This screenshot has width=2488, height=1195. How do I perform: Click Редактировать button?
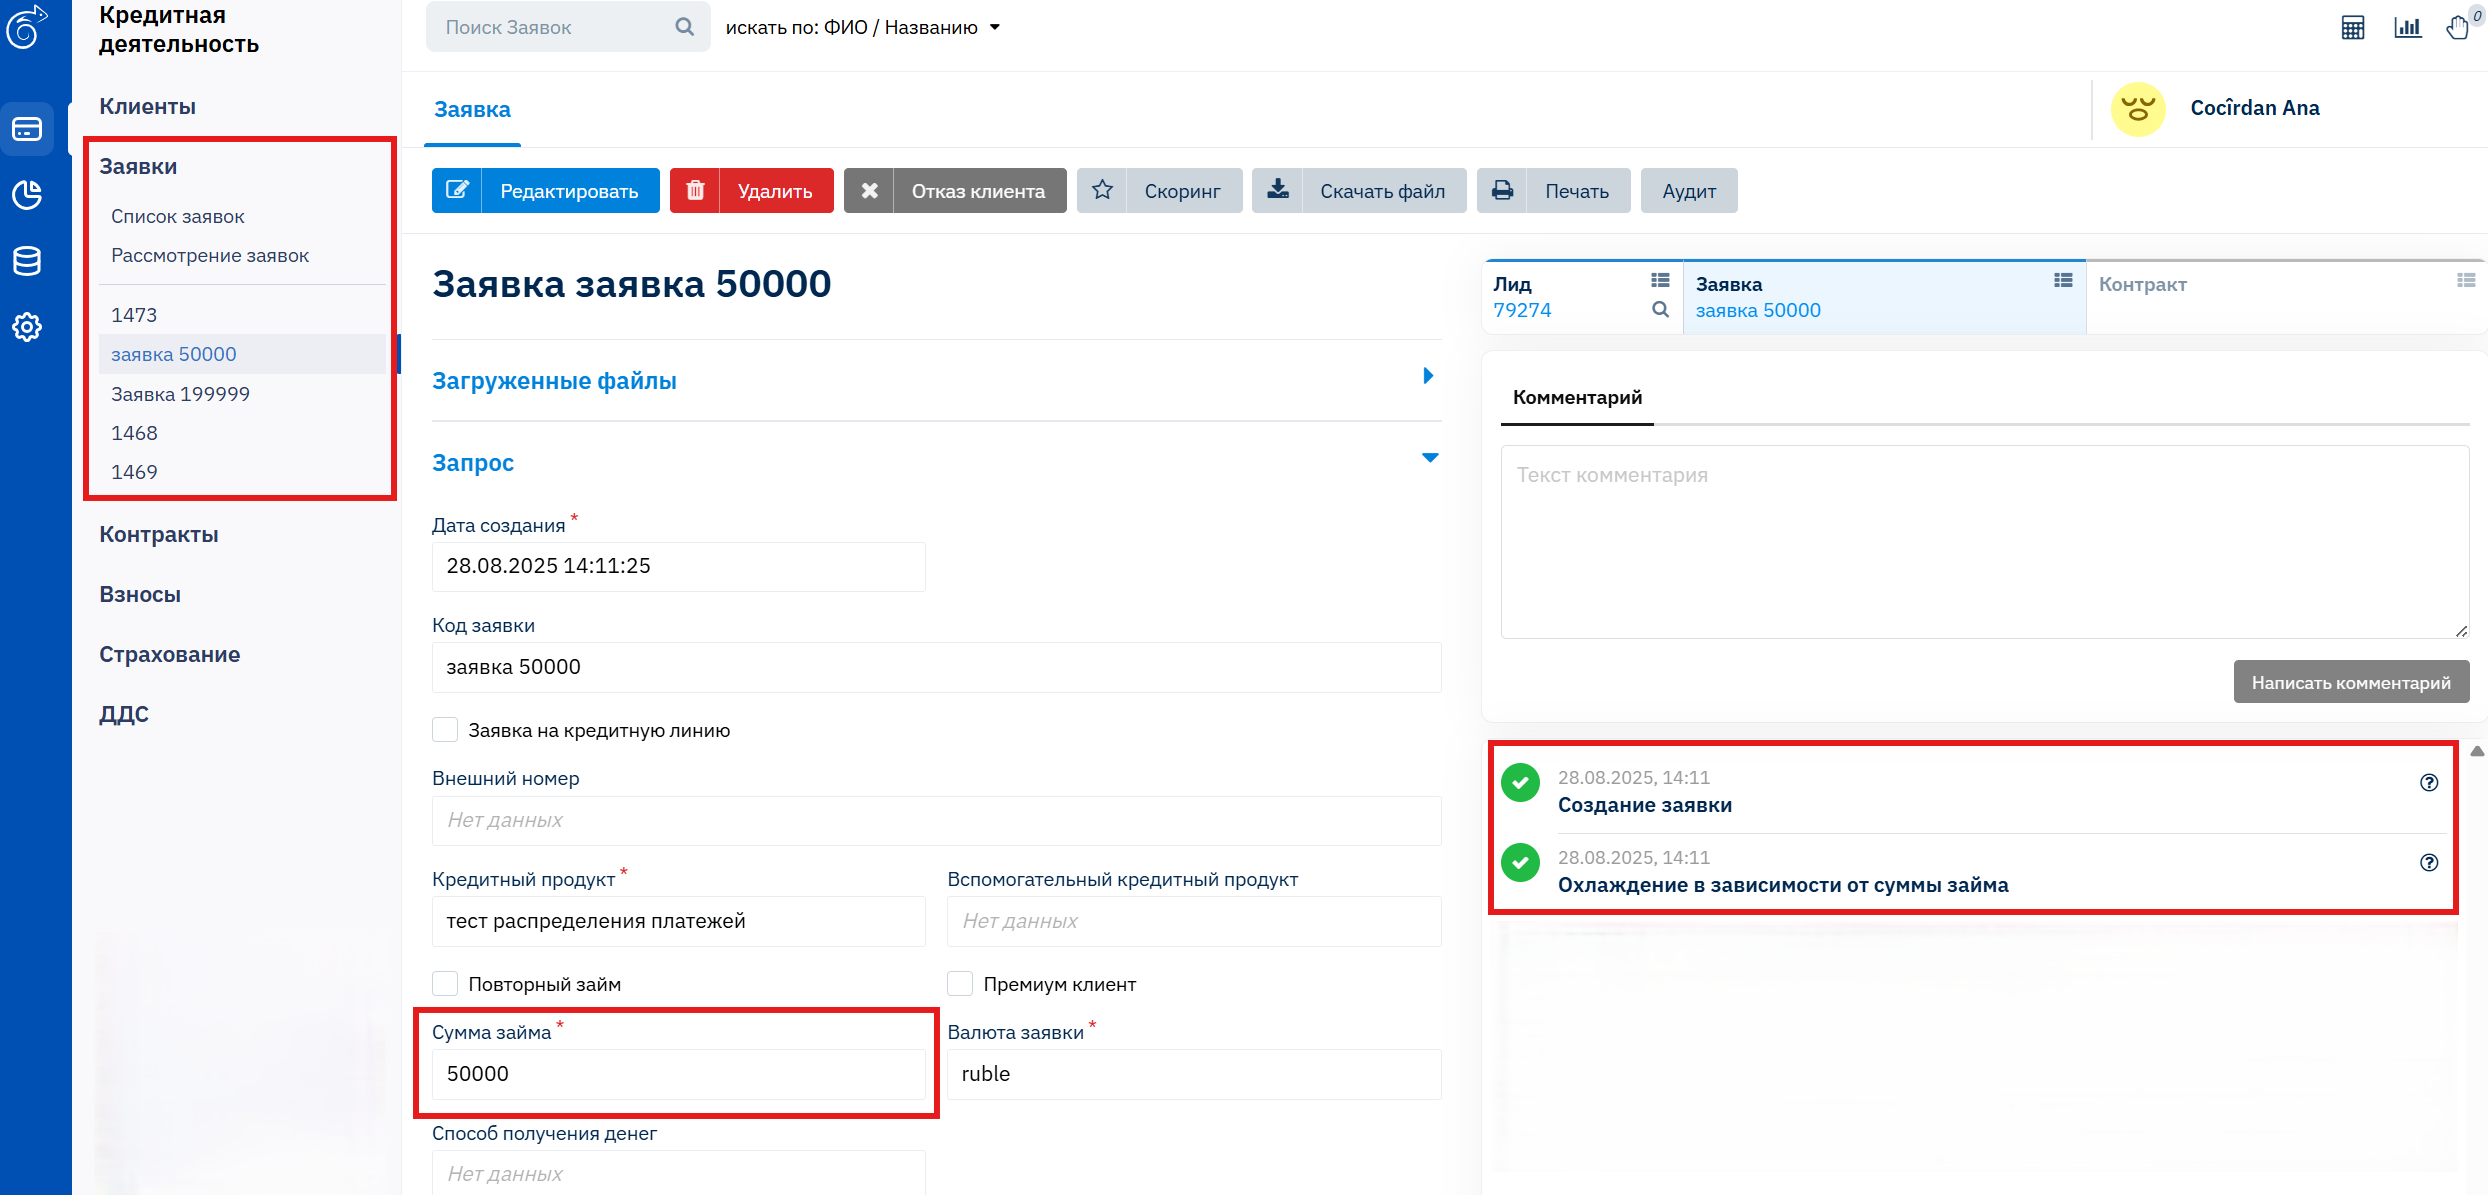point(546,190)
